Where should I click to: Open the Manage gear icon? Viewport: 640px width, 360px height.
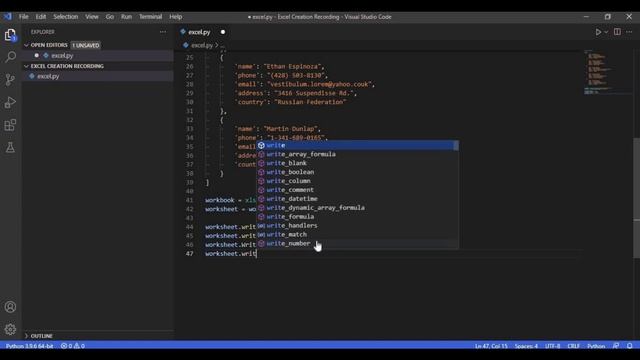[10, 329]
